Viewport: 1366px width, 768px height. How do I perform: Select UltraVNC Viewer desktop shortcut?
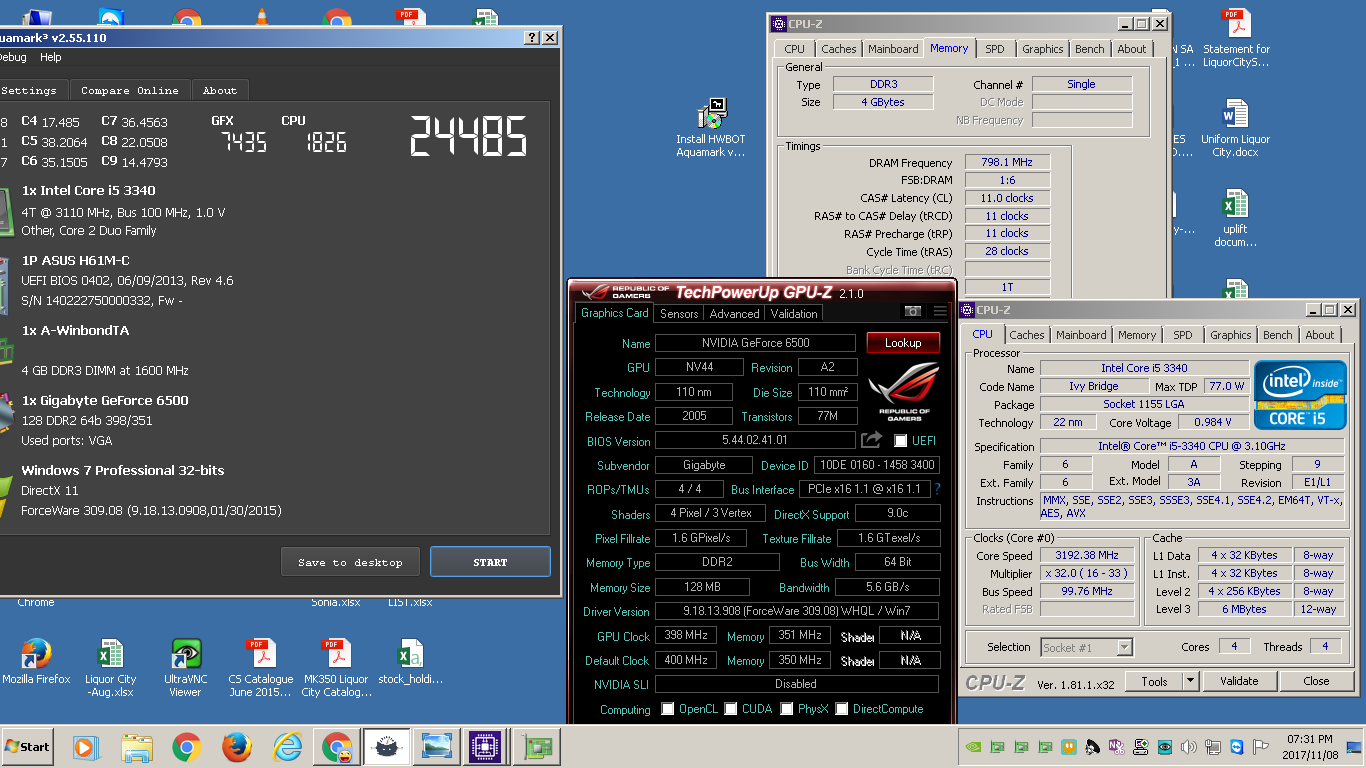(x=185, y=668)
